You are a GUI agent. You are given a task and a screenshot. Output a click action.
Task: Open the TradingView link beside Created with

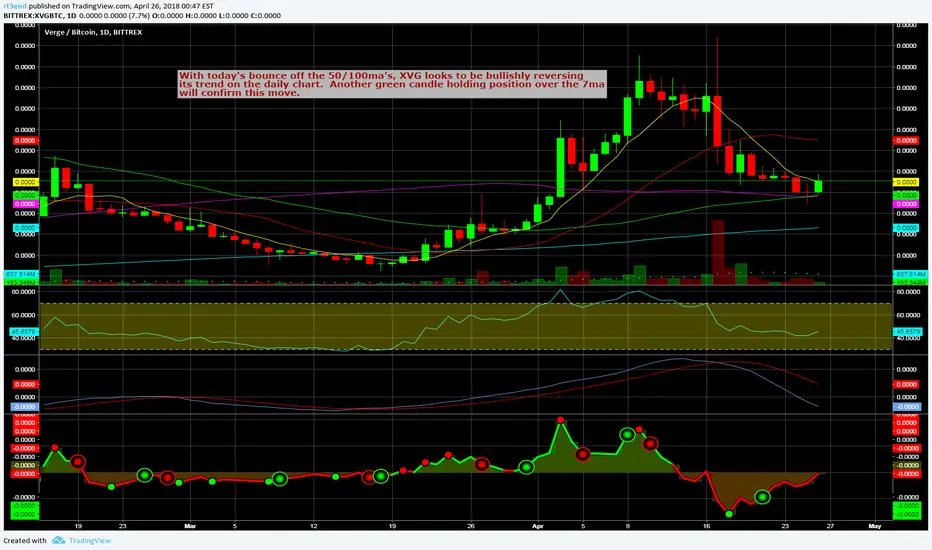[90, 540]
